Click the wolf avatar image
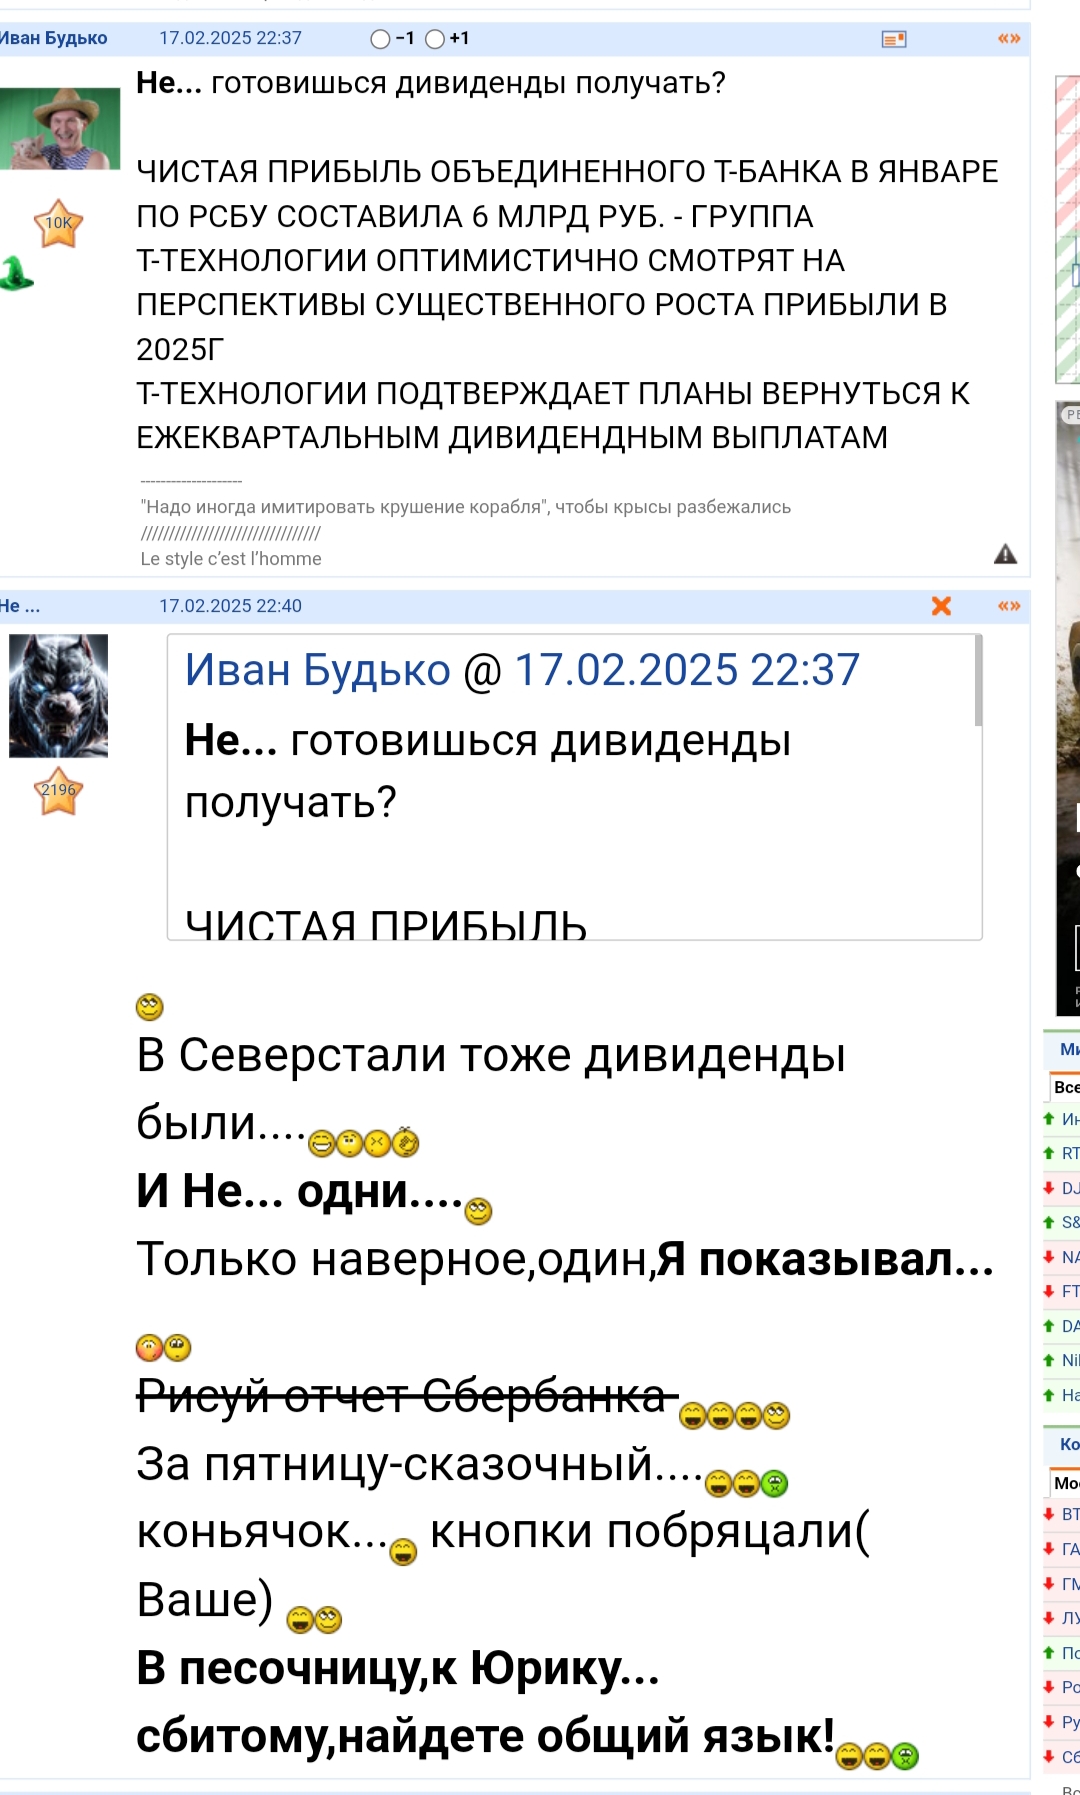This screenshot has height=1795, width=1080. coord(58,696)
